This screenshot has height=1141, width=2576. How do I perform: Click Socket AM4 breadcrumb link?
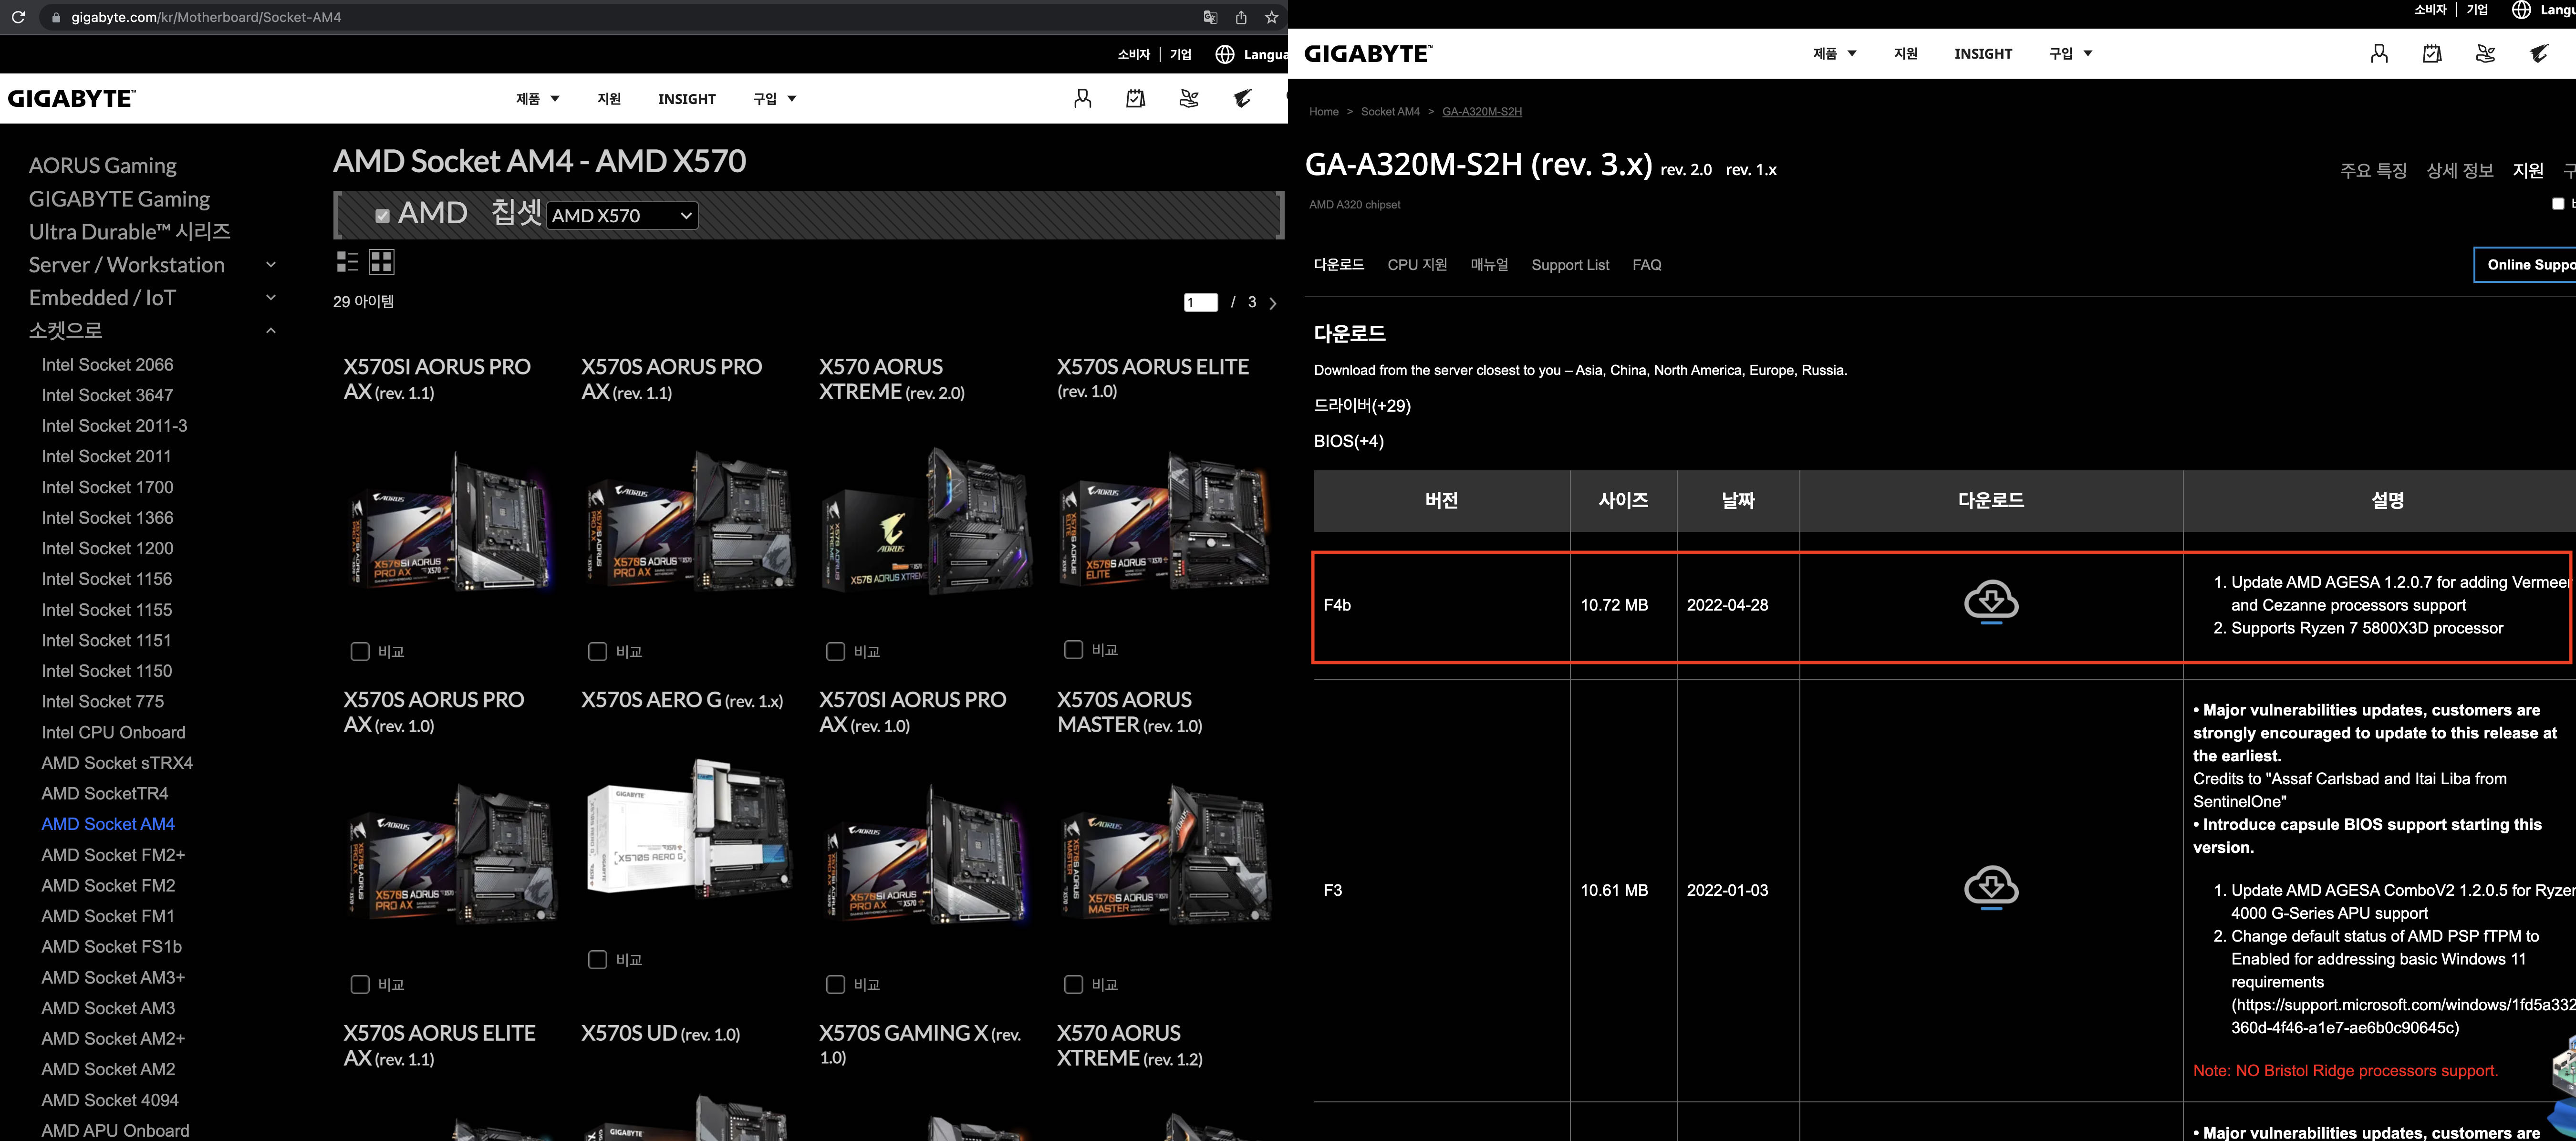1390,112
